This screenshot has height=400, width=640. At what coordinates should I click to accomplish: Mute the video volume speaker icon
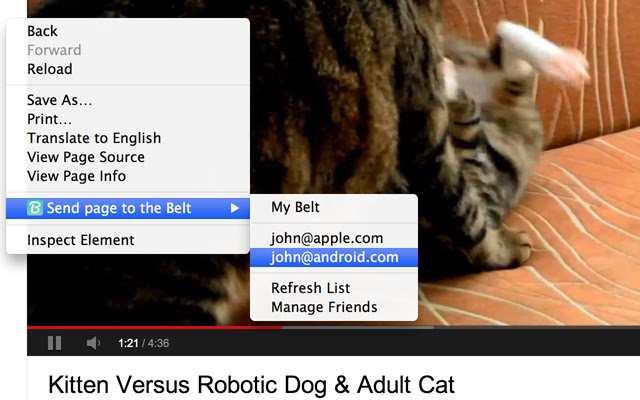[93, 343]
